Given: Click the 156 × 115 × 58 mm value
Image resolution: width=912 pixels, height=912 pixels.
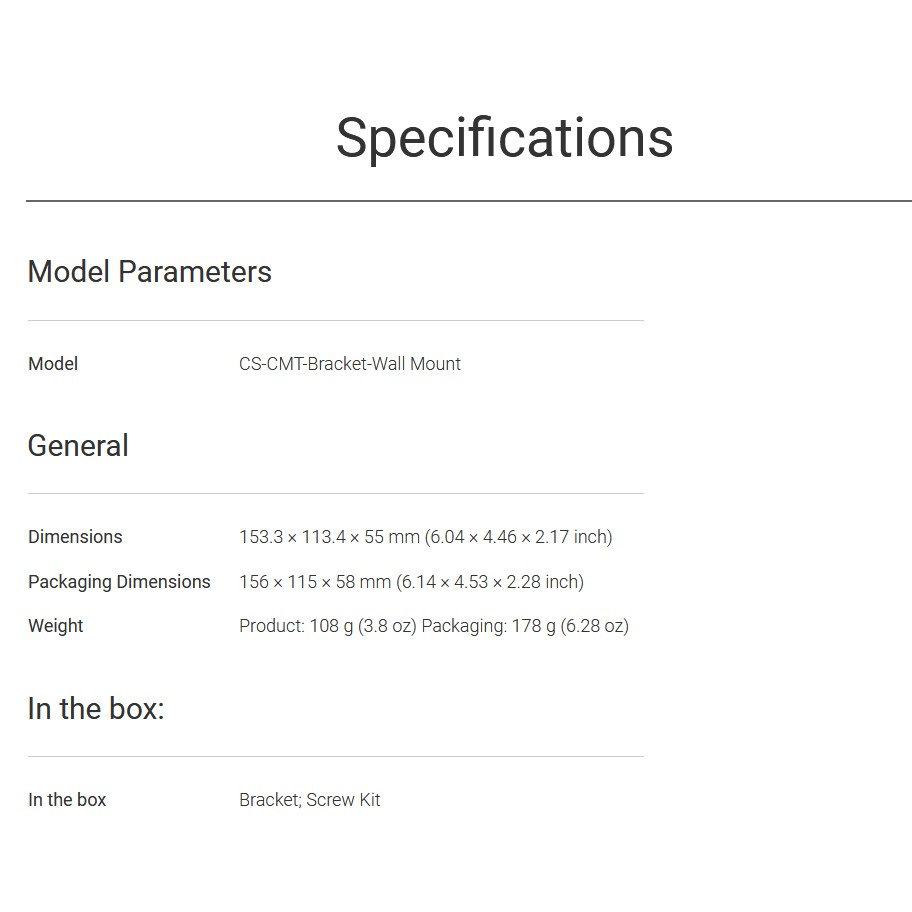Looking at the screenshot, I should (315, 582).
